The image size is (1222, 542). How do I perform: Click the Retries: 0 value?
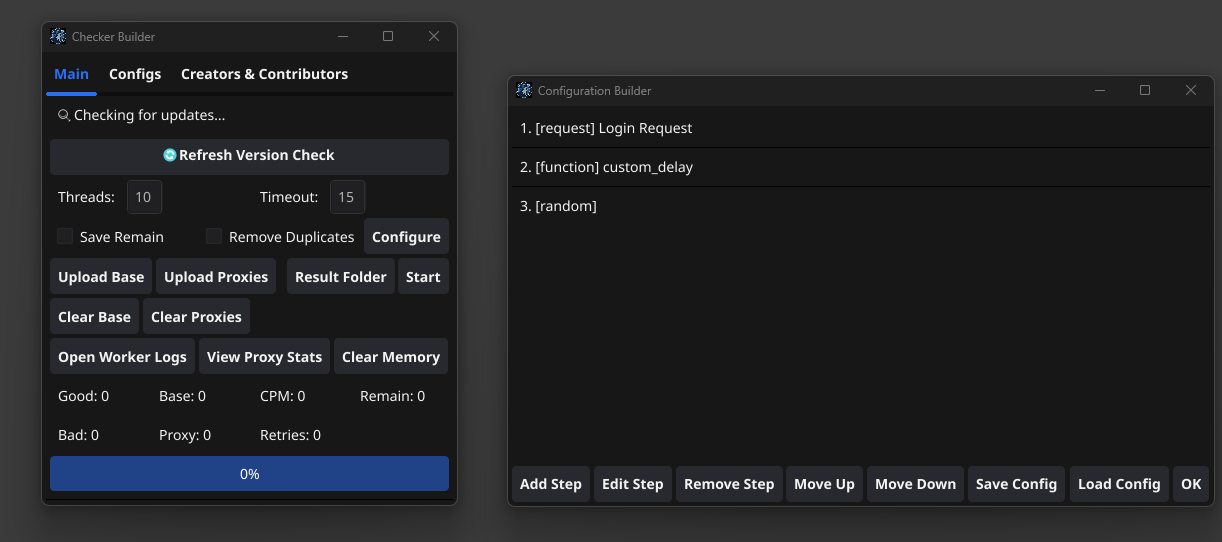click(290, 435)
